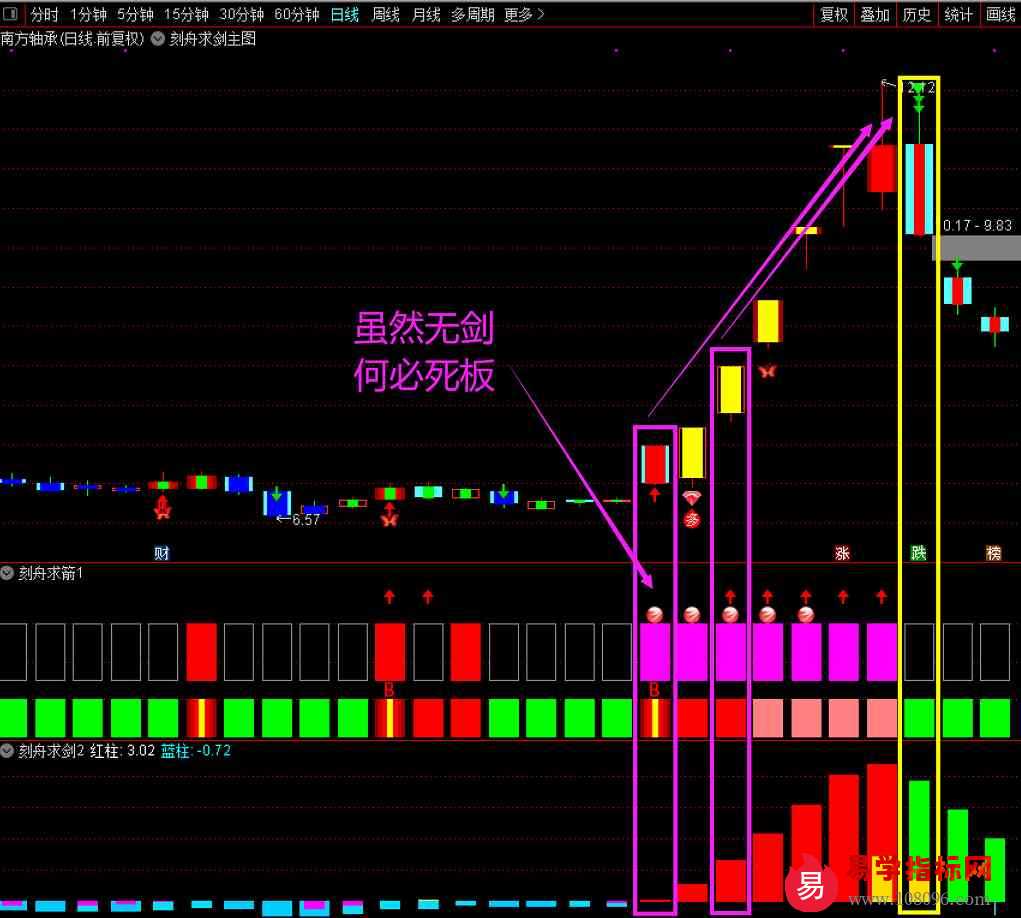Screen dimensions: 1021x918
Task: Switch to 月线 monthly chart
Action: pyautogui.click(x=426, y=14)
